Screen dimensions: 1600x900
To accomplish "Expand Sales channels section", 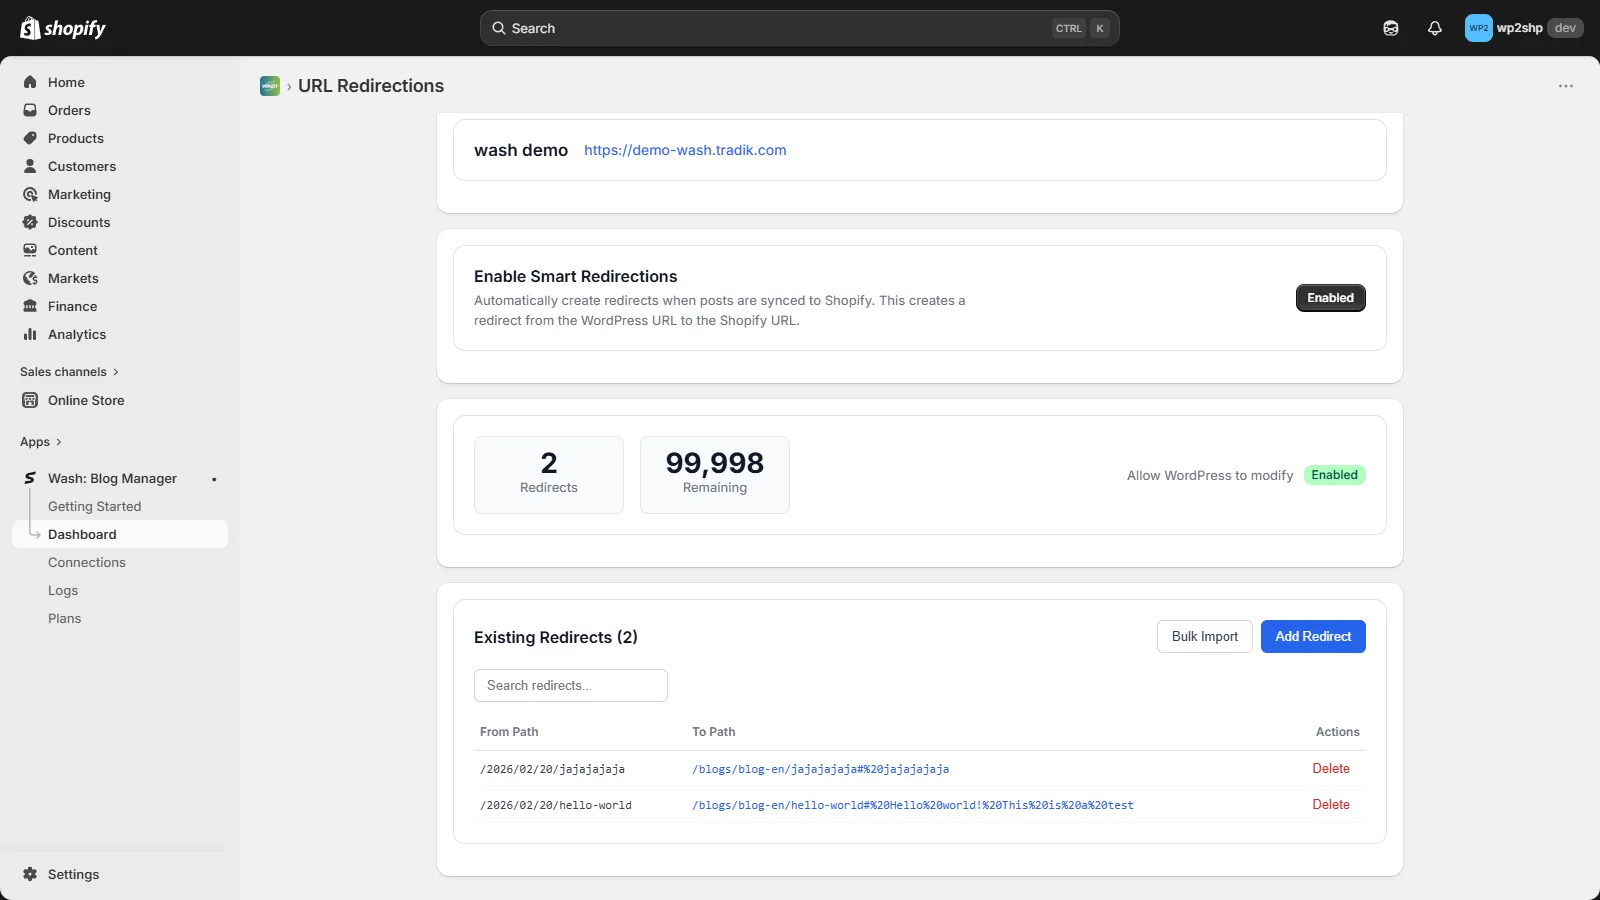I will (x=69, y=372).
